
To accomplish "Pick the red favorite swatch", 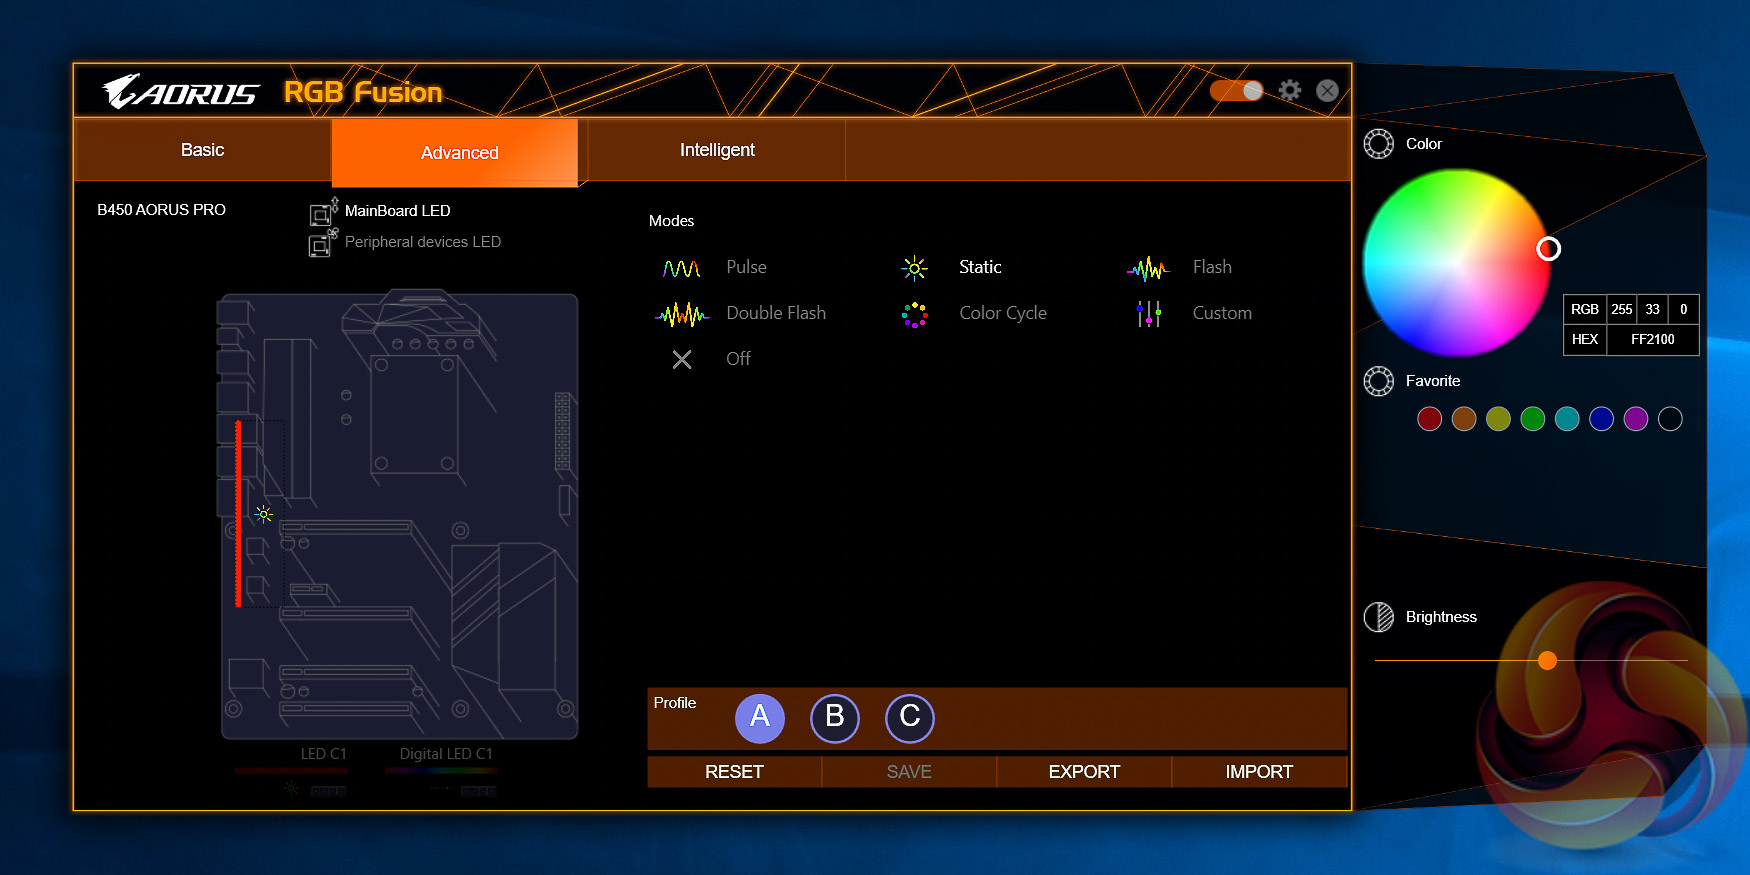I will 1430,419.
